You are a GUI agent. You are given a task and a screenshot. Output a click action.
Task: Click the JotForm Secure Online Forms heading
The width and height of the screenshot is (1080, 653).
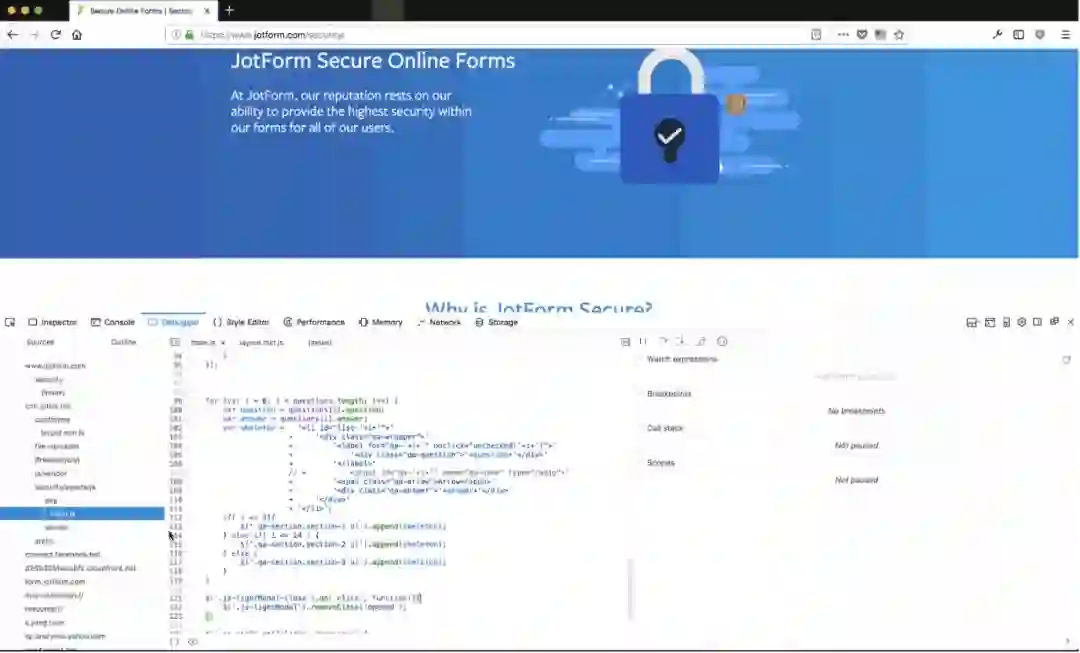click(373, 61)
